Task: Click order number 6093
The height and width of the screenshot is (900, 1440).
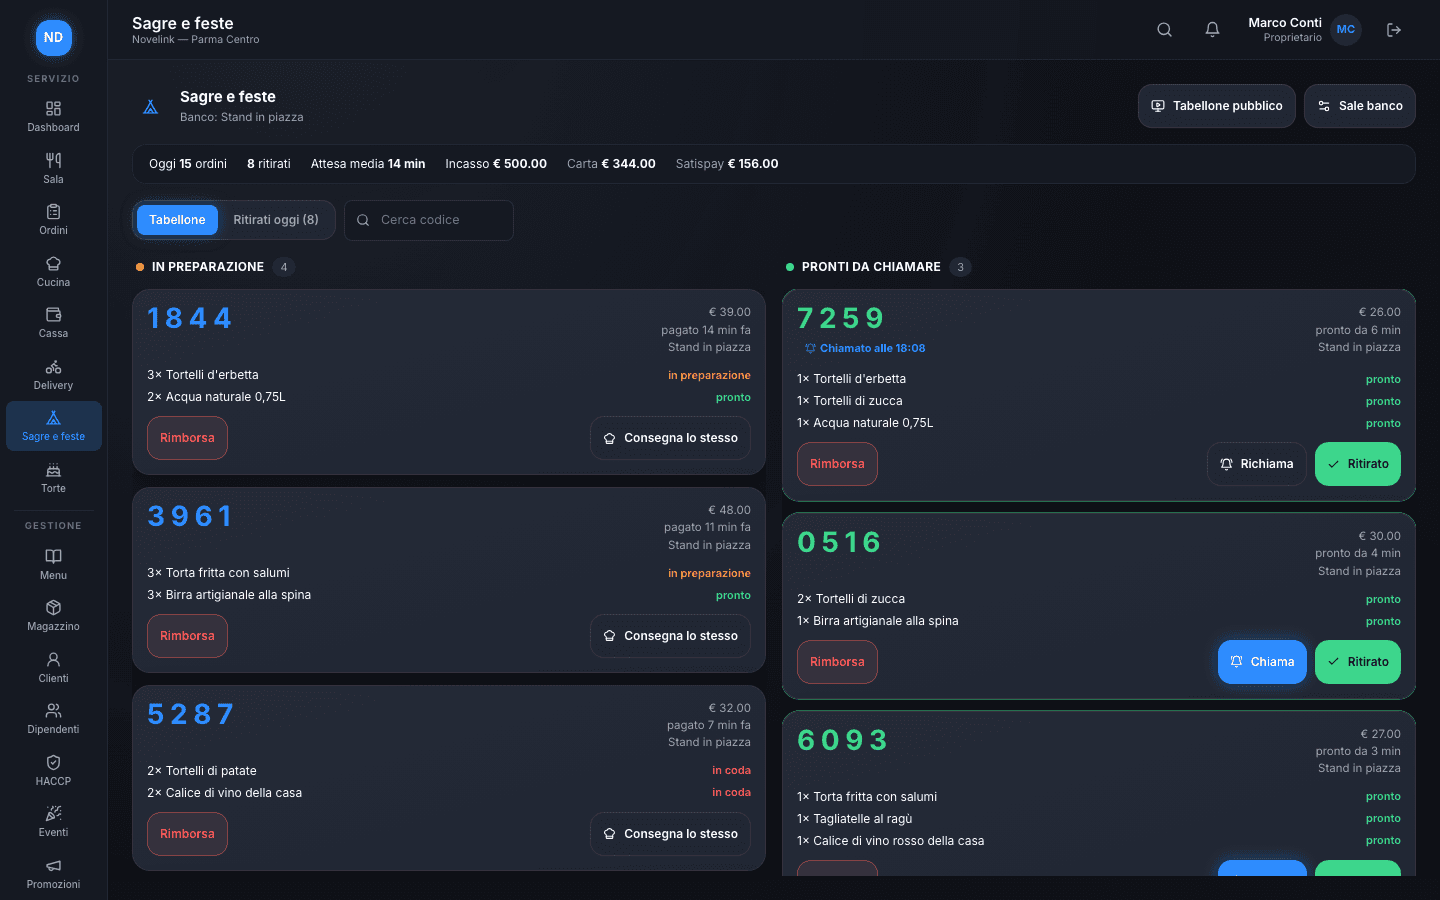Action: pos(843,740)
